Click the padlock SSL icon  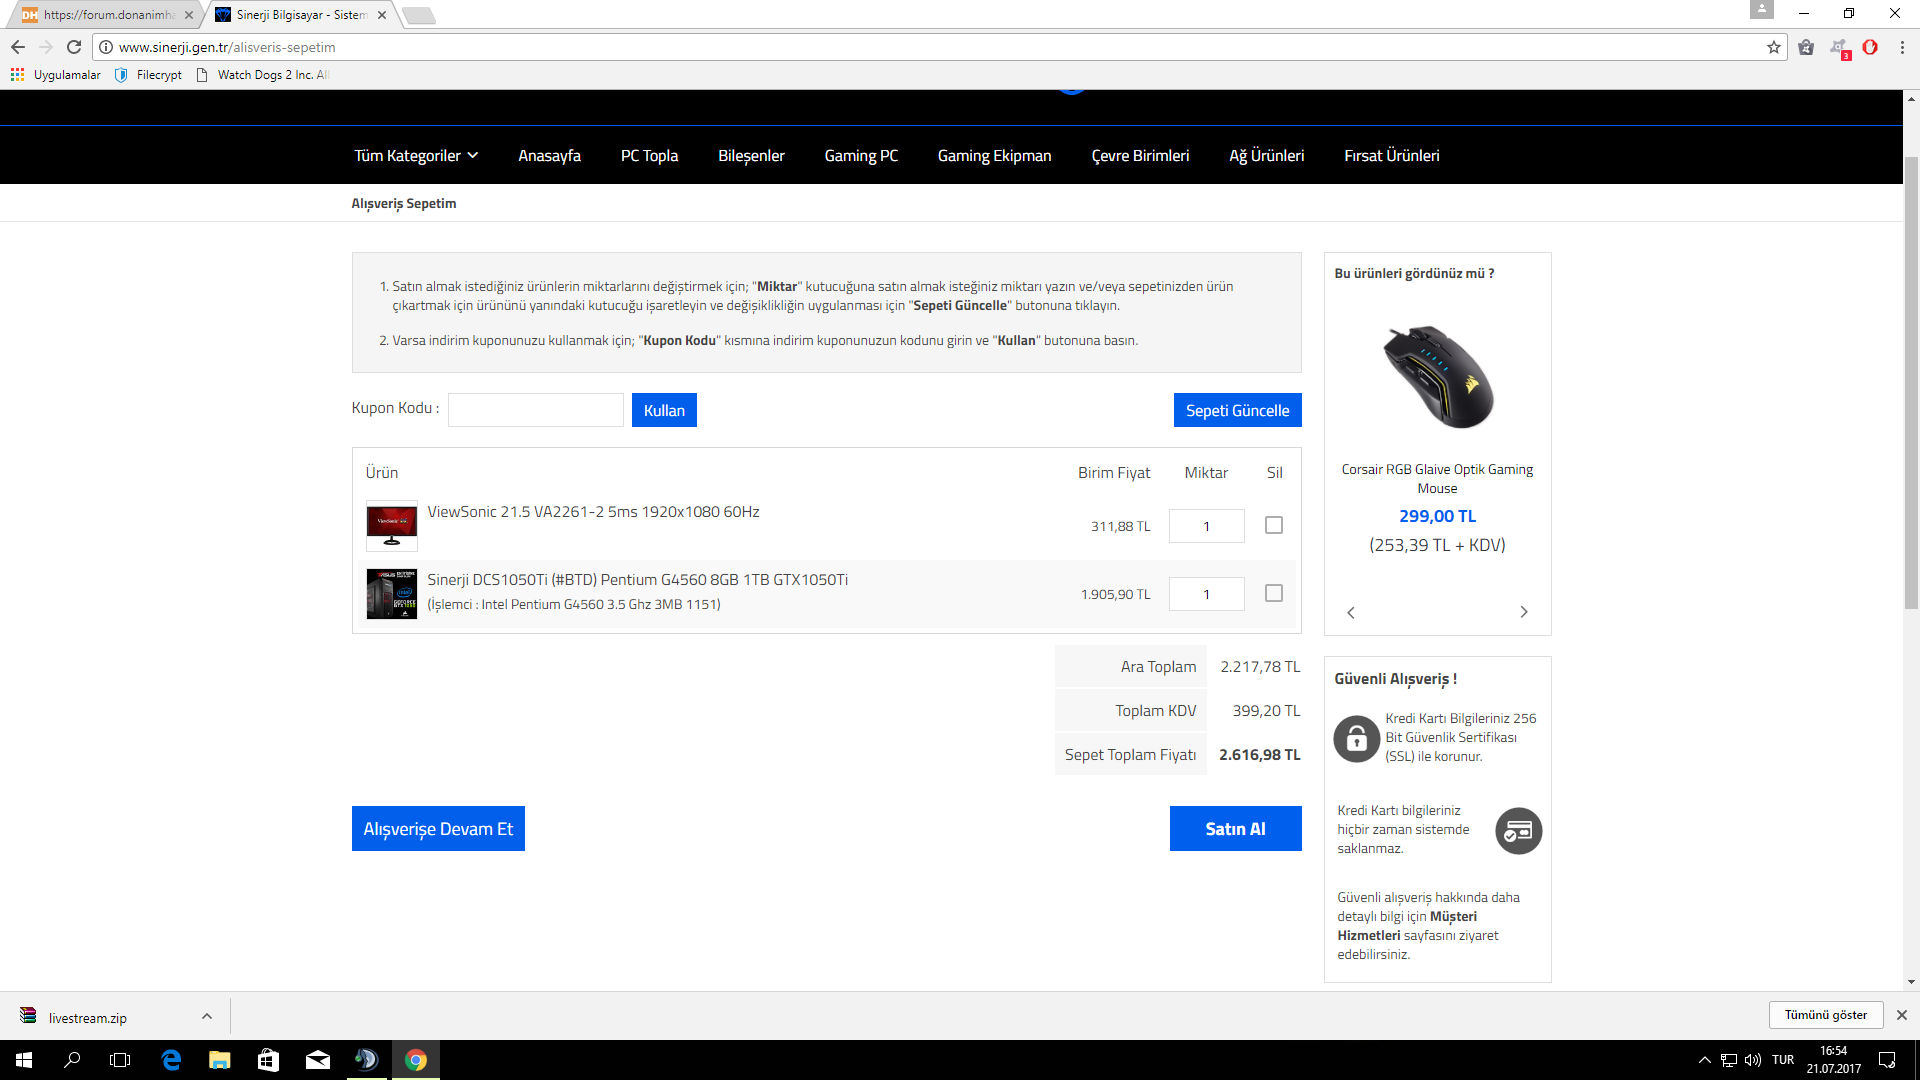(1356, 738)
